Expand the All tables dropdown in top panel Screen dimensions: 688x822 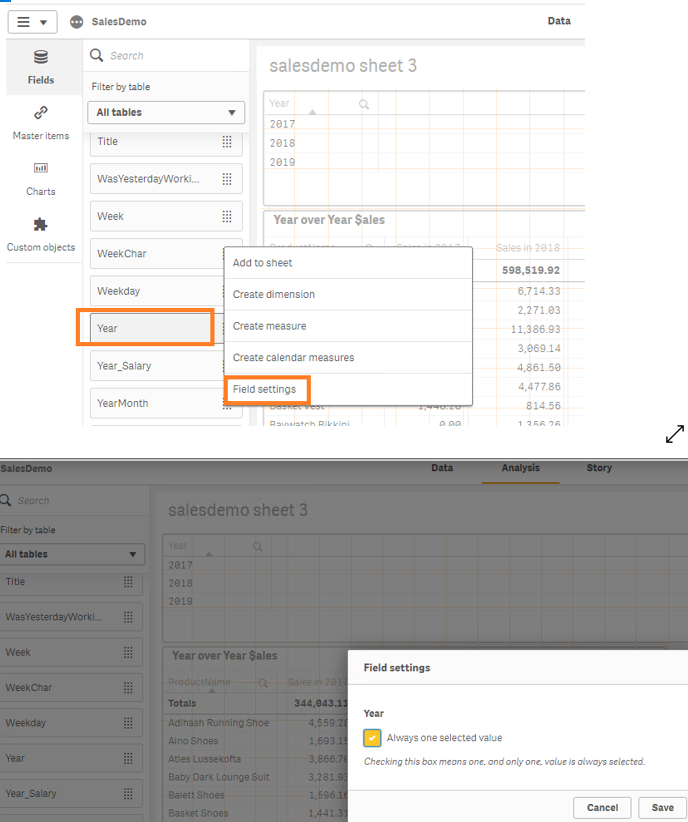pyautogui.click(x=165, y=113)
